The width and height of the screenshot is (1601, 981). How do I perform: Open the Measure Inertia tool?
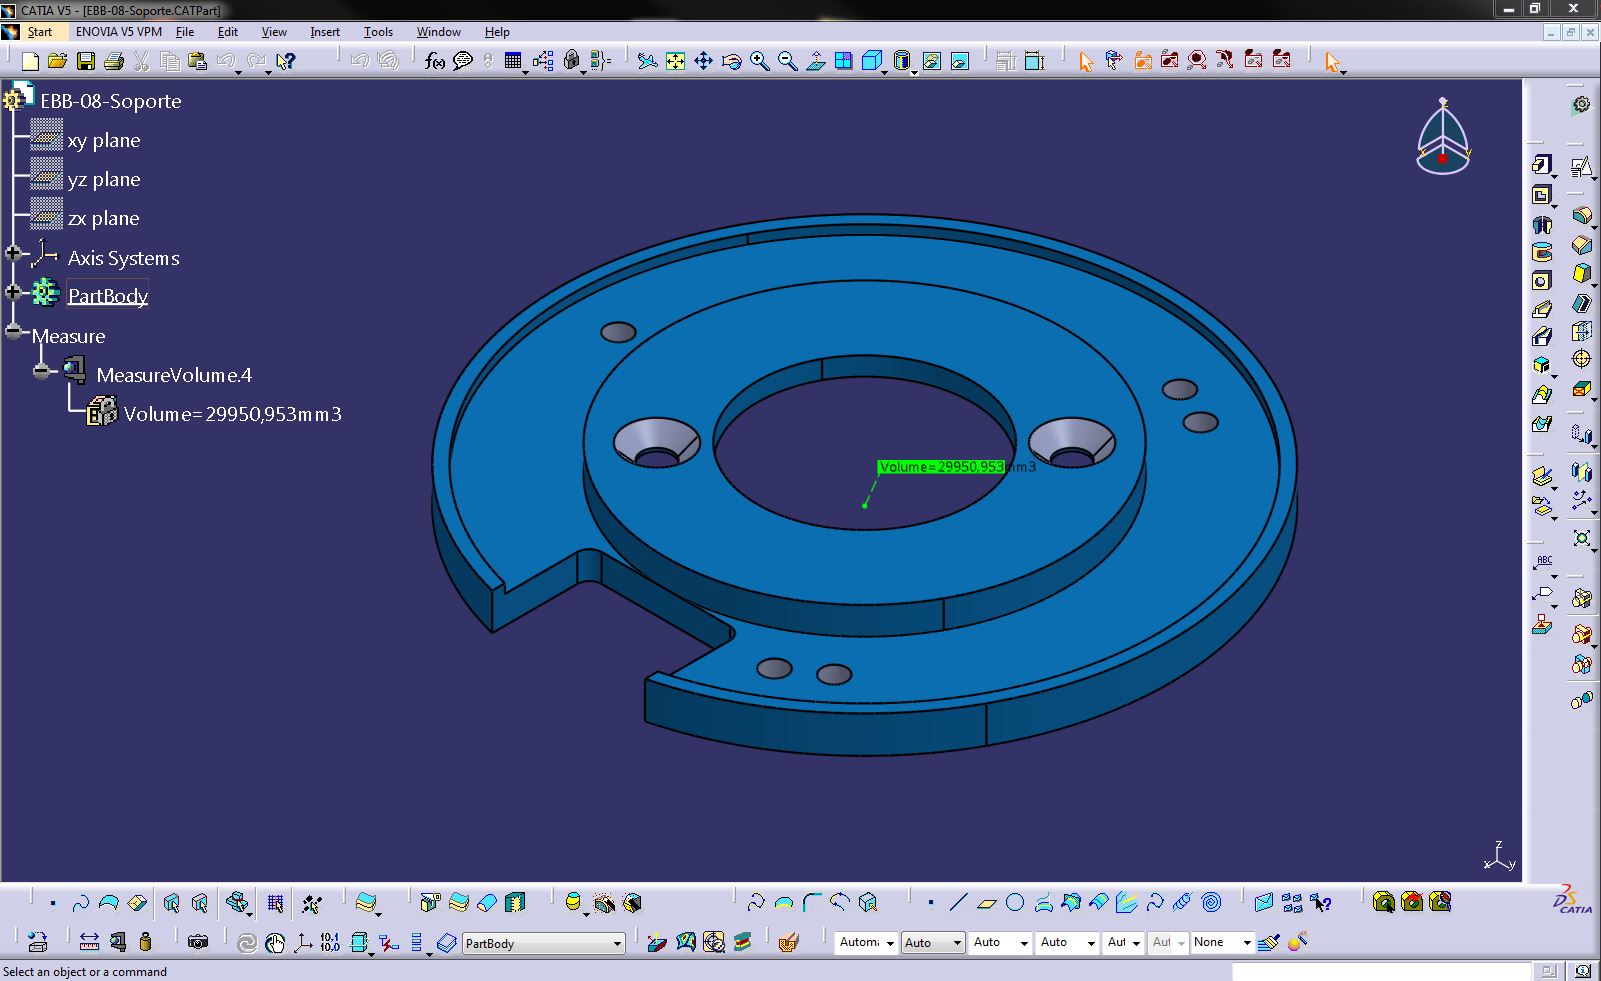tap(146, 942)
